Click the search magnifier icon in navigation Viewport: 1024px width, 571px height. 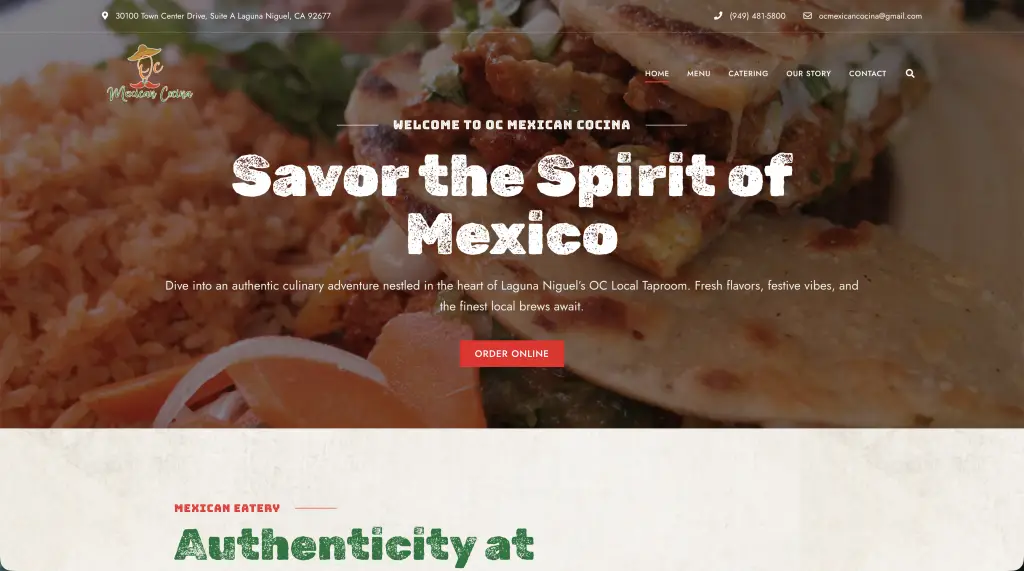[910, 73]
